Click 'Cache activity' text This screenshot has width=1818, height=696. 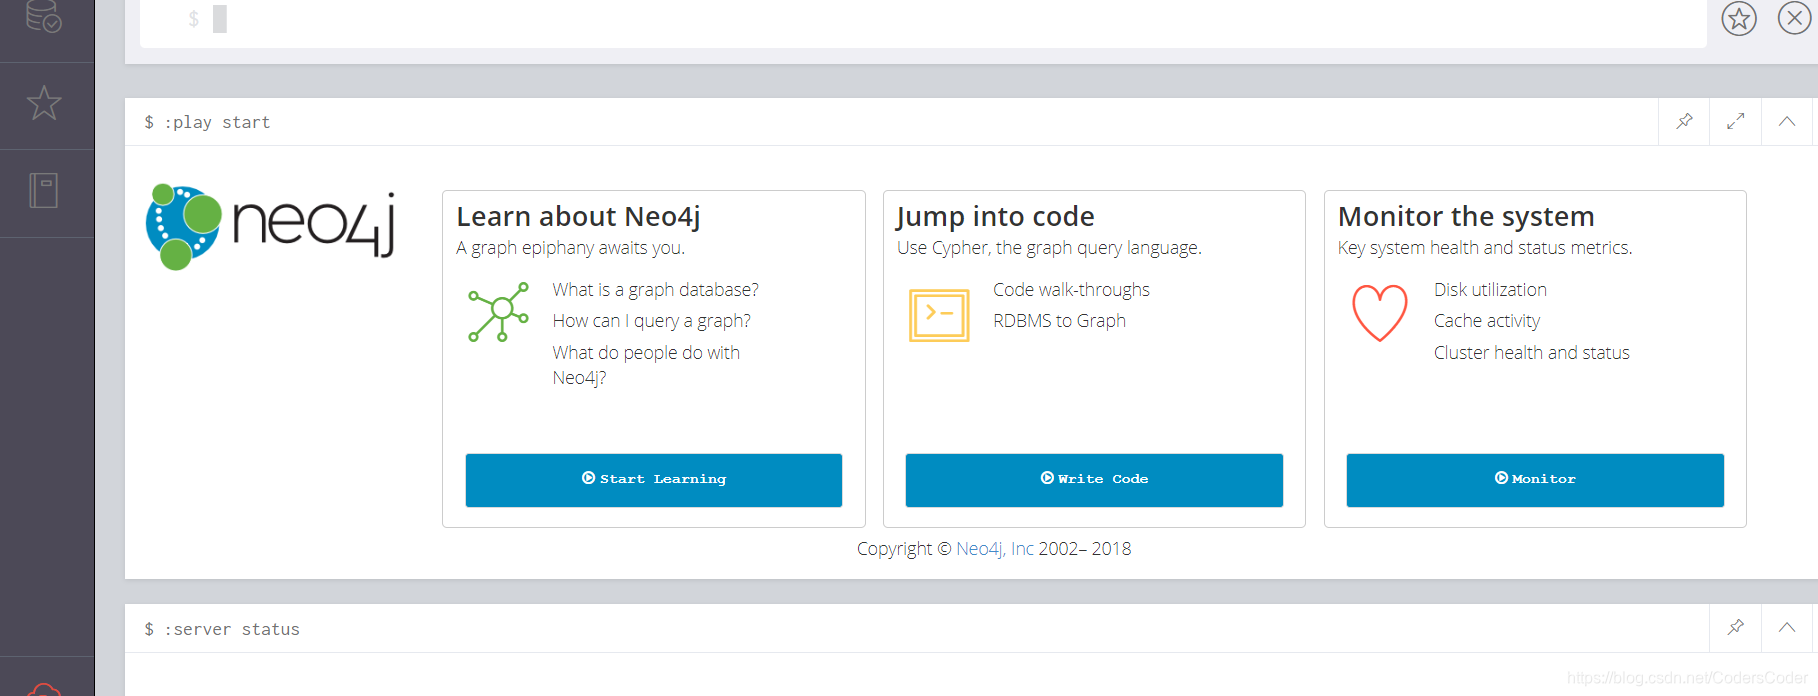1487,321
